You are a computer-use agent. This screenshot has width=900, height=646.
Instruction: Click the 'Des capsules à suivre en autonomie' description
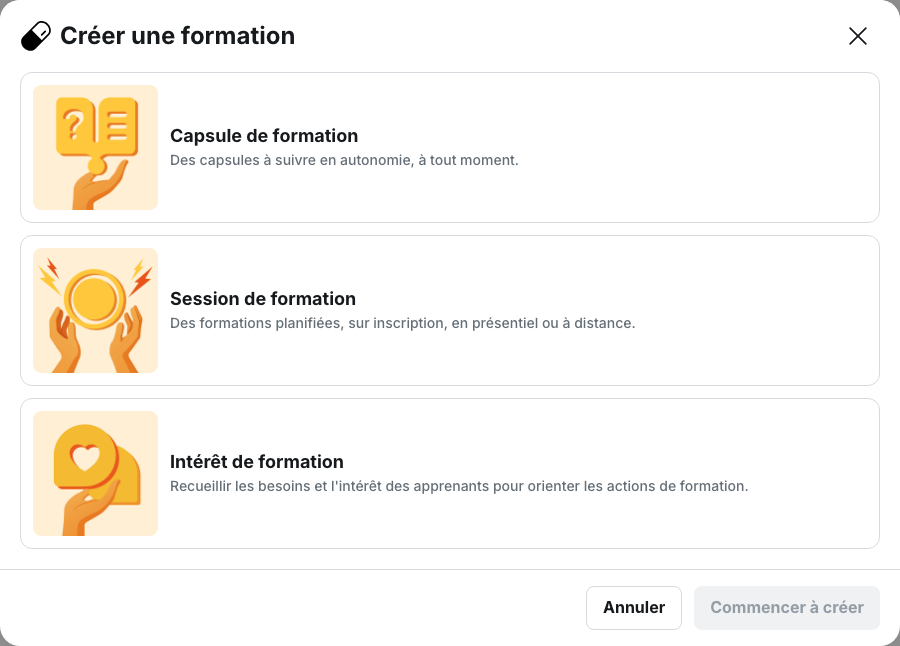[344, 160]
